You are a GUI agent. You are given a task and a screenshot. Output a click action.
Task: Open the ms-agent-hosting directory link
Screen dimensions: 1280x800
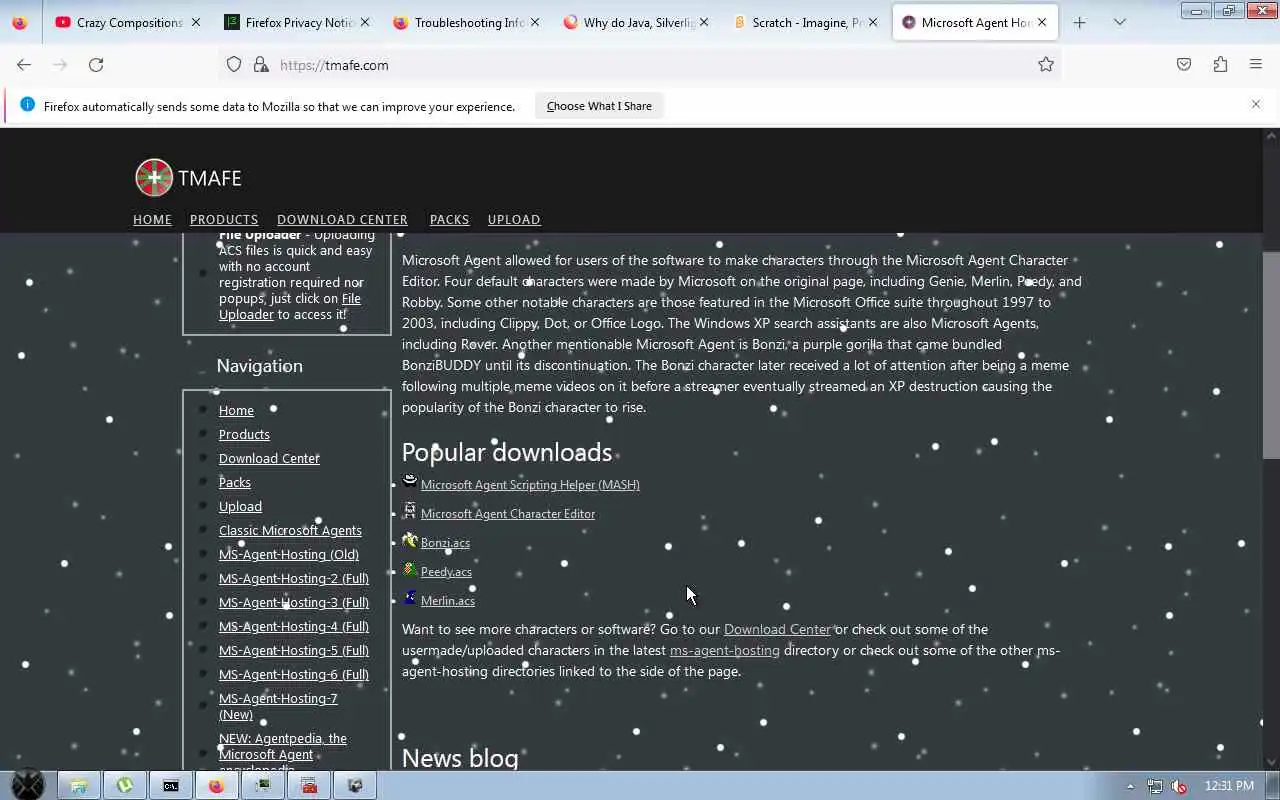tap(724, 650)
